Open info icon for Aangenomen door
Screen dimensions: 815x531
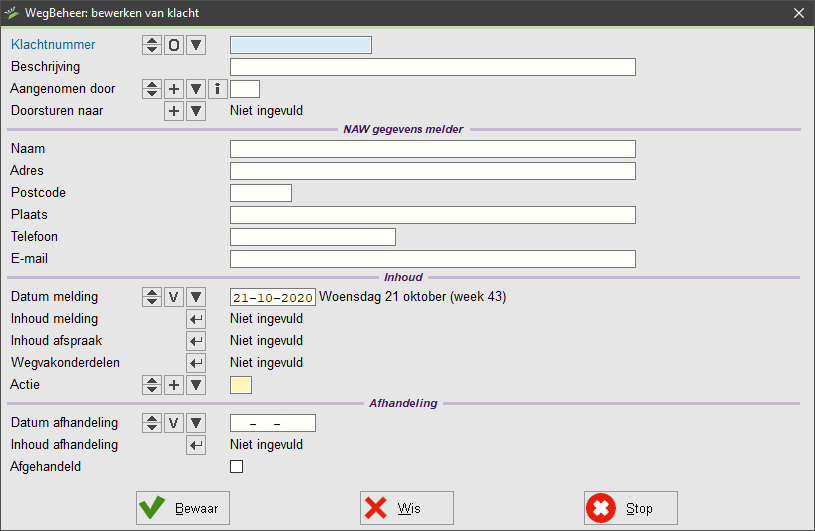[217, 89]
